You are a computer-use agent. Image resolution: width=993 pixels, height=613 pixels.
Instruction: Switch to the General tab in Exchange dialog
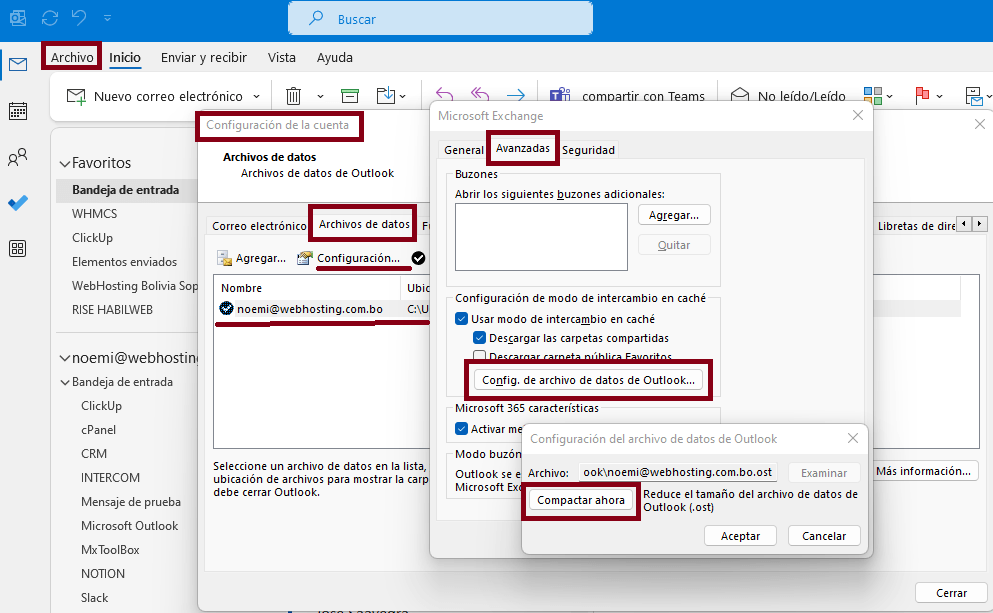click(464, 150)
